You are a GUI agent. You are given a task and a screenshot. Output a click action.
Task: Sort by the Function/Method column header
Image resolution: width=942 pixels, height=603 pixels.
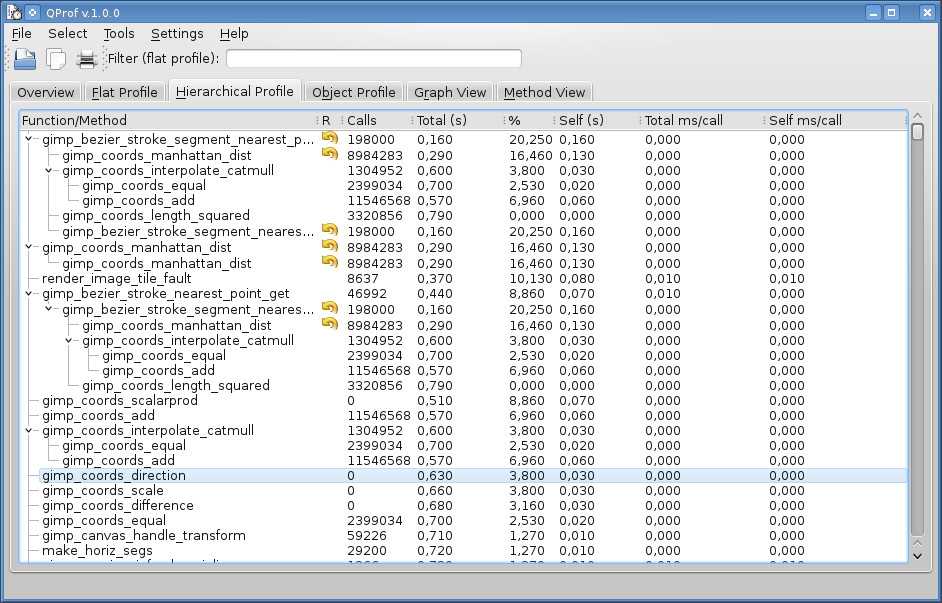(x=168, y=120)
